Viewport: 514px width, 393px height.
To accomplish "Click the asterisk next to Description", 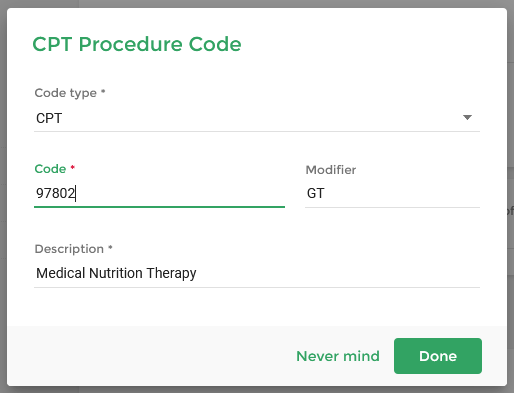I will [x=110, y=247].
